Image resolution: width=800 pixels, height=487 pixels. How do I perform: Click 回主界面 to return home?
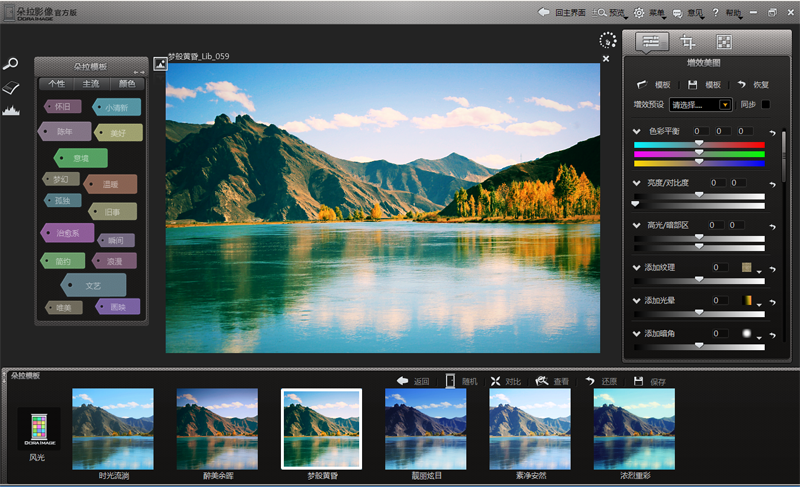(x=562, y=12)
